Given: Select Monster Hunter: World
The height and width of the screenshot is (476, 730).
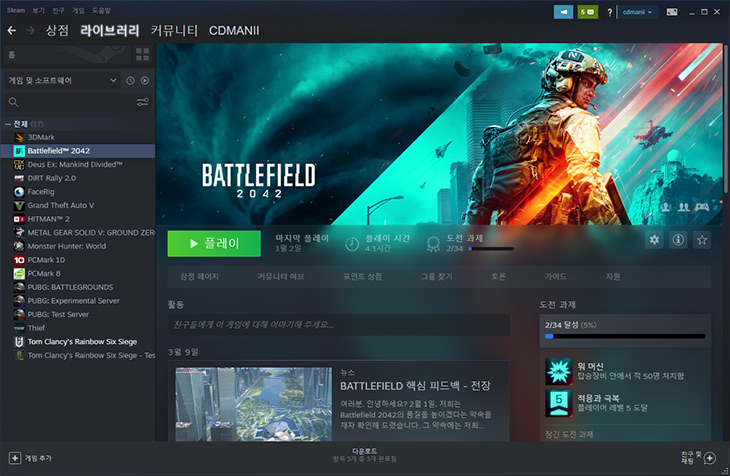Looking at the screenshot, I should tap(78, 246).
